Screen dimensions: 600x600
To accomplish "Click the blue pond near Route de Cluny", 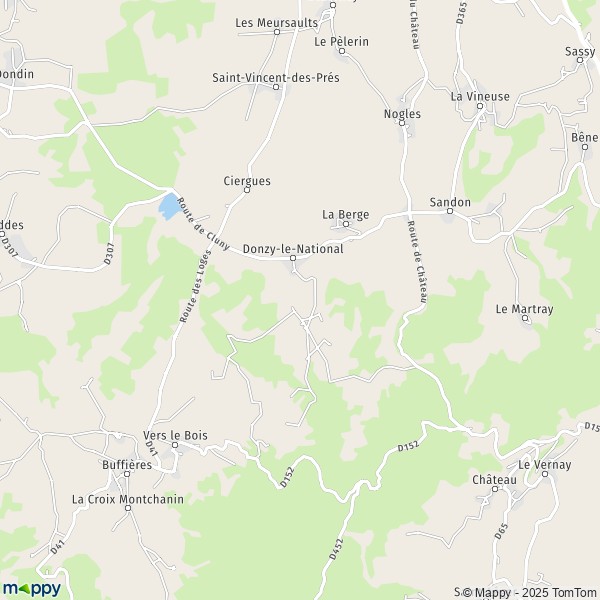I will coord(169,207).
